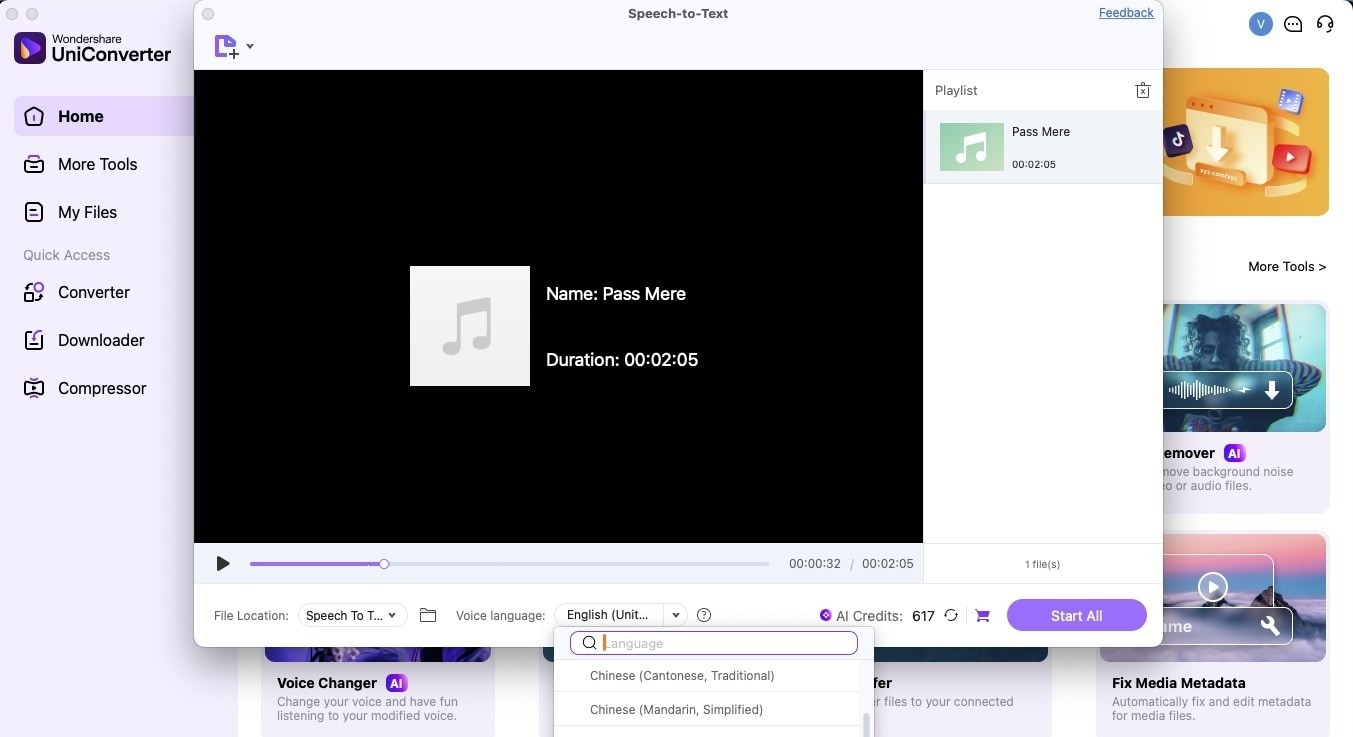Click the Wondershare UniConverter logo
The width and height of the screenshot is (1353, 737).
pos(93,48)
